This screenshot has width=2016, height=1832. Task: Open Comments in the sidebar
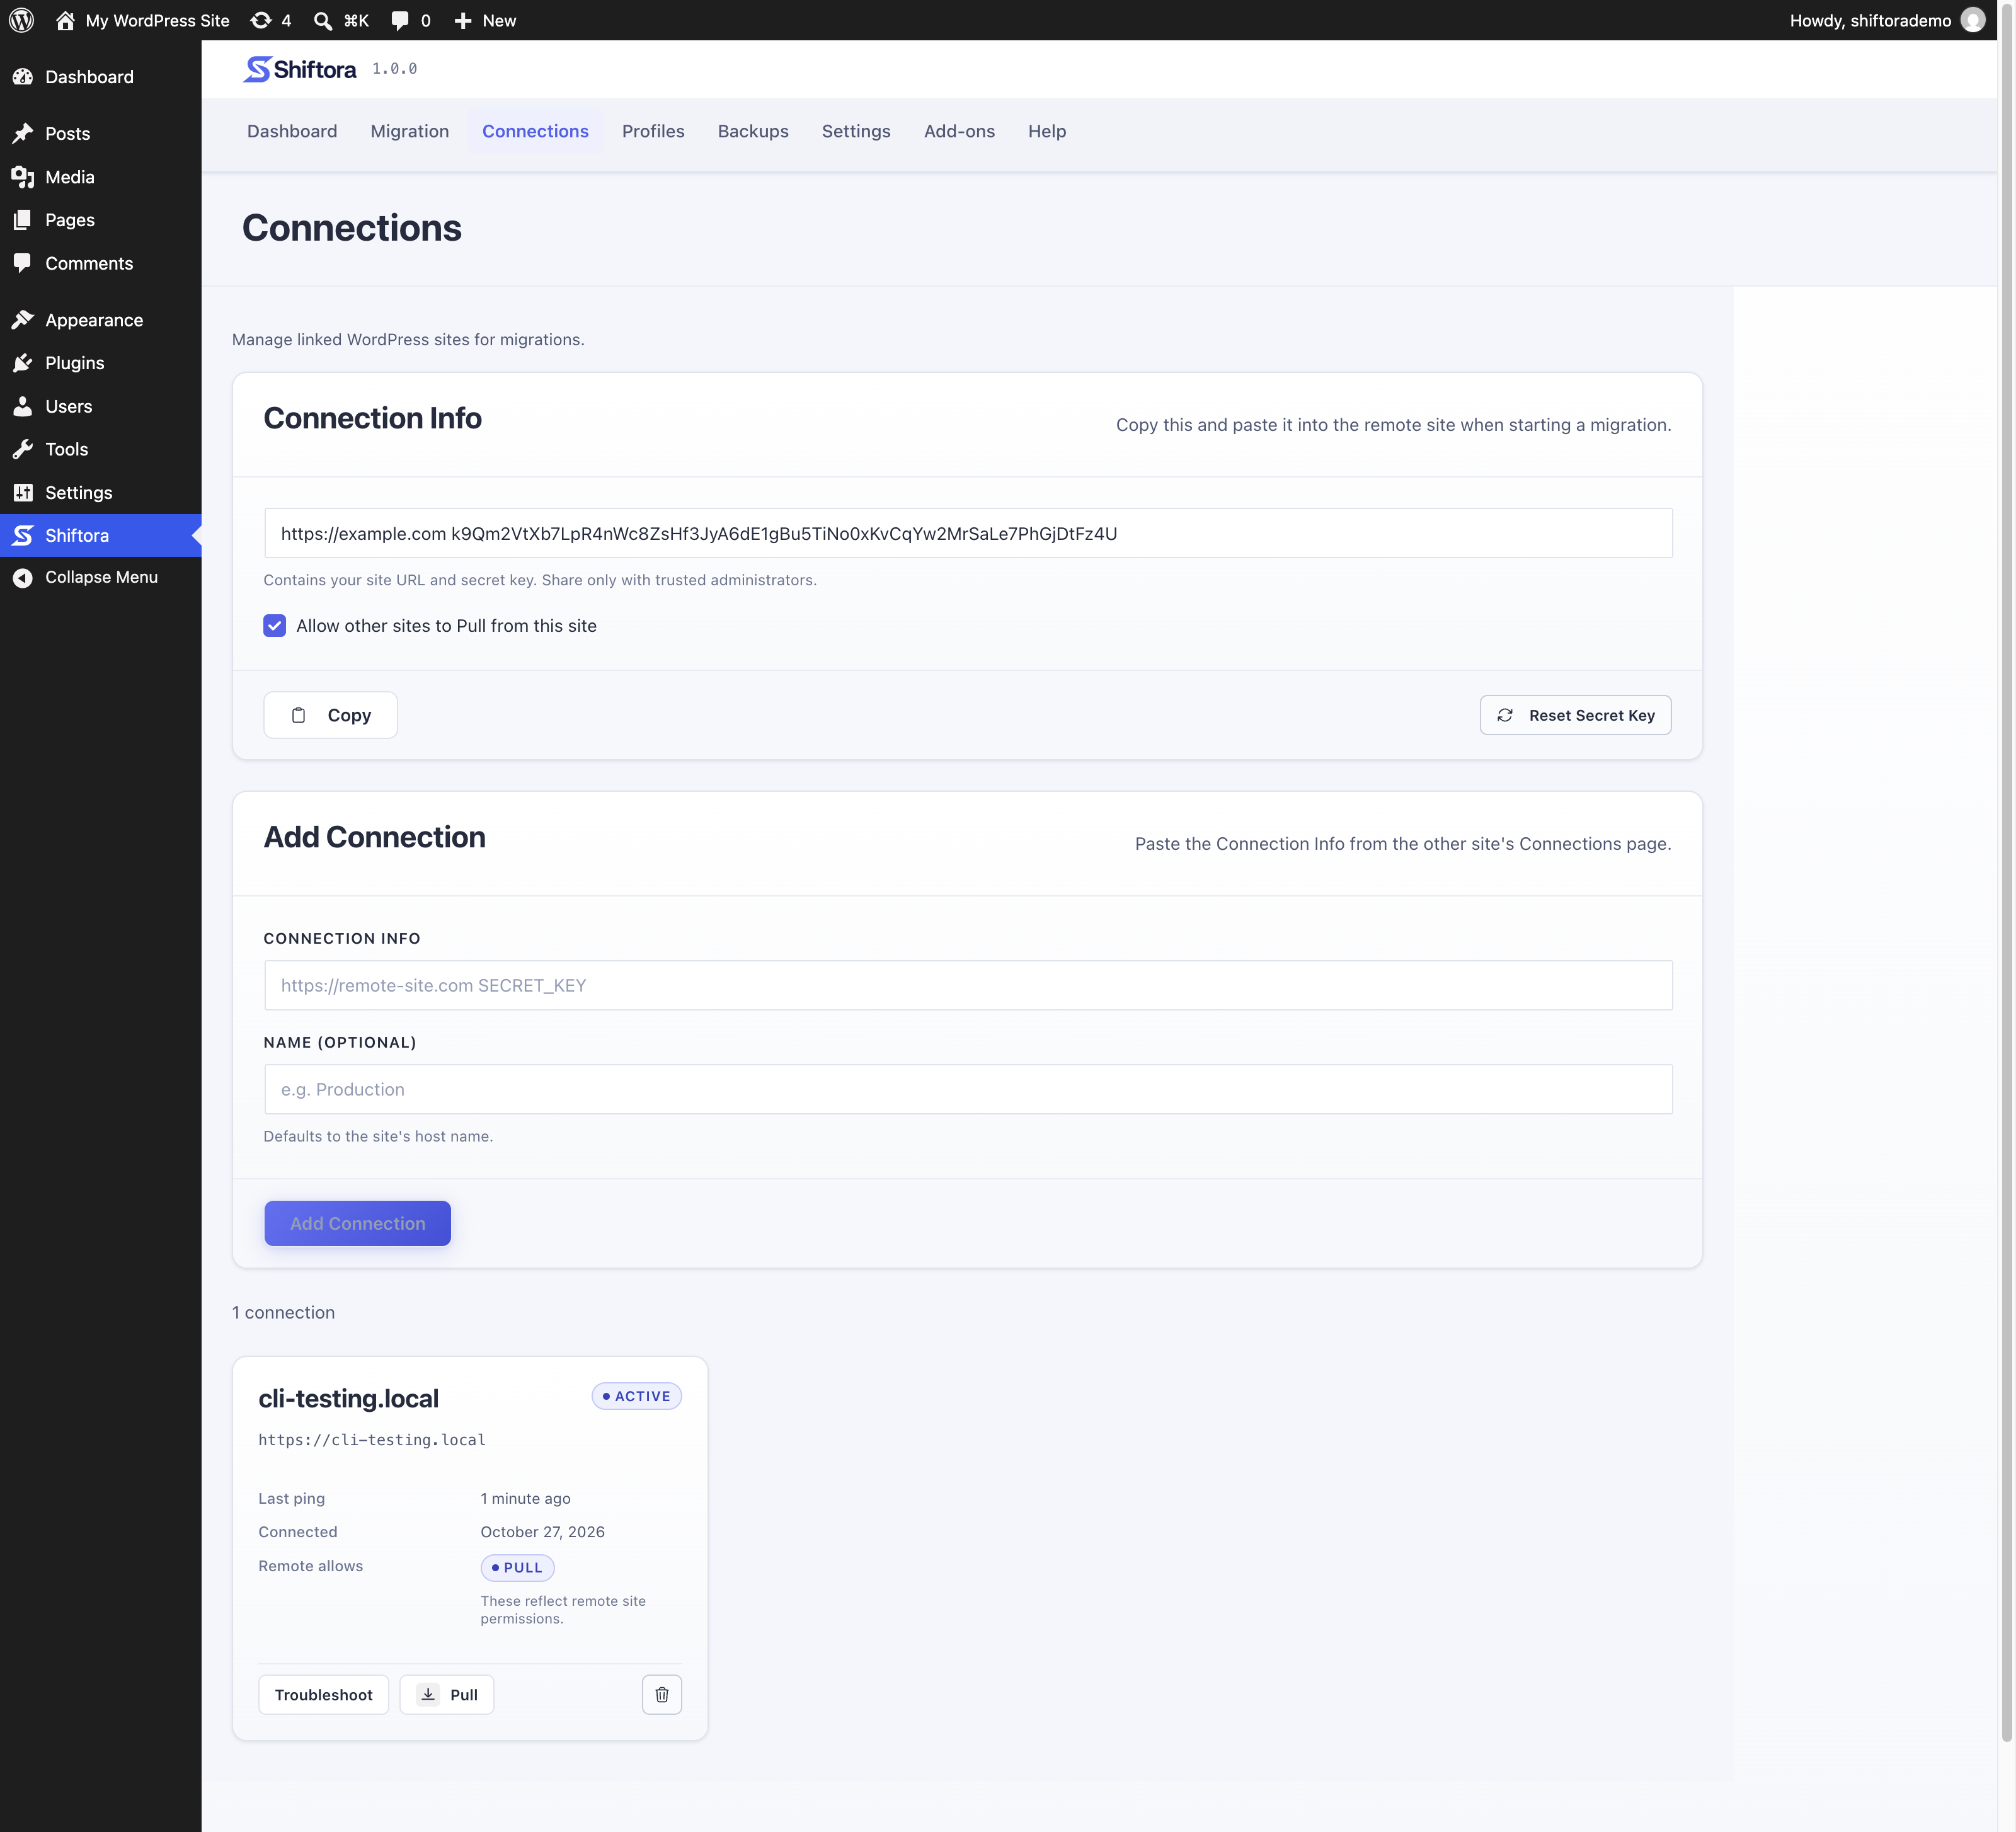(100, 263)
